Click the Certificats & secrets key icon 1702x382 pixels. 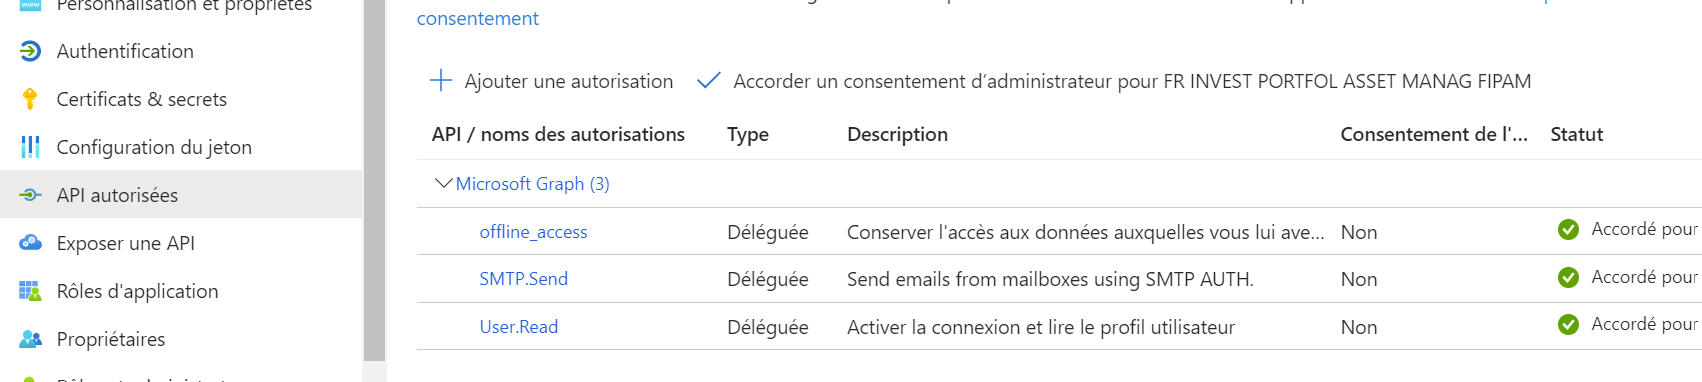[30, 99]
